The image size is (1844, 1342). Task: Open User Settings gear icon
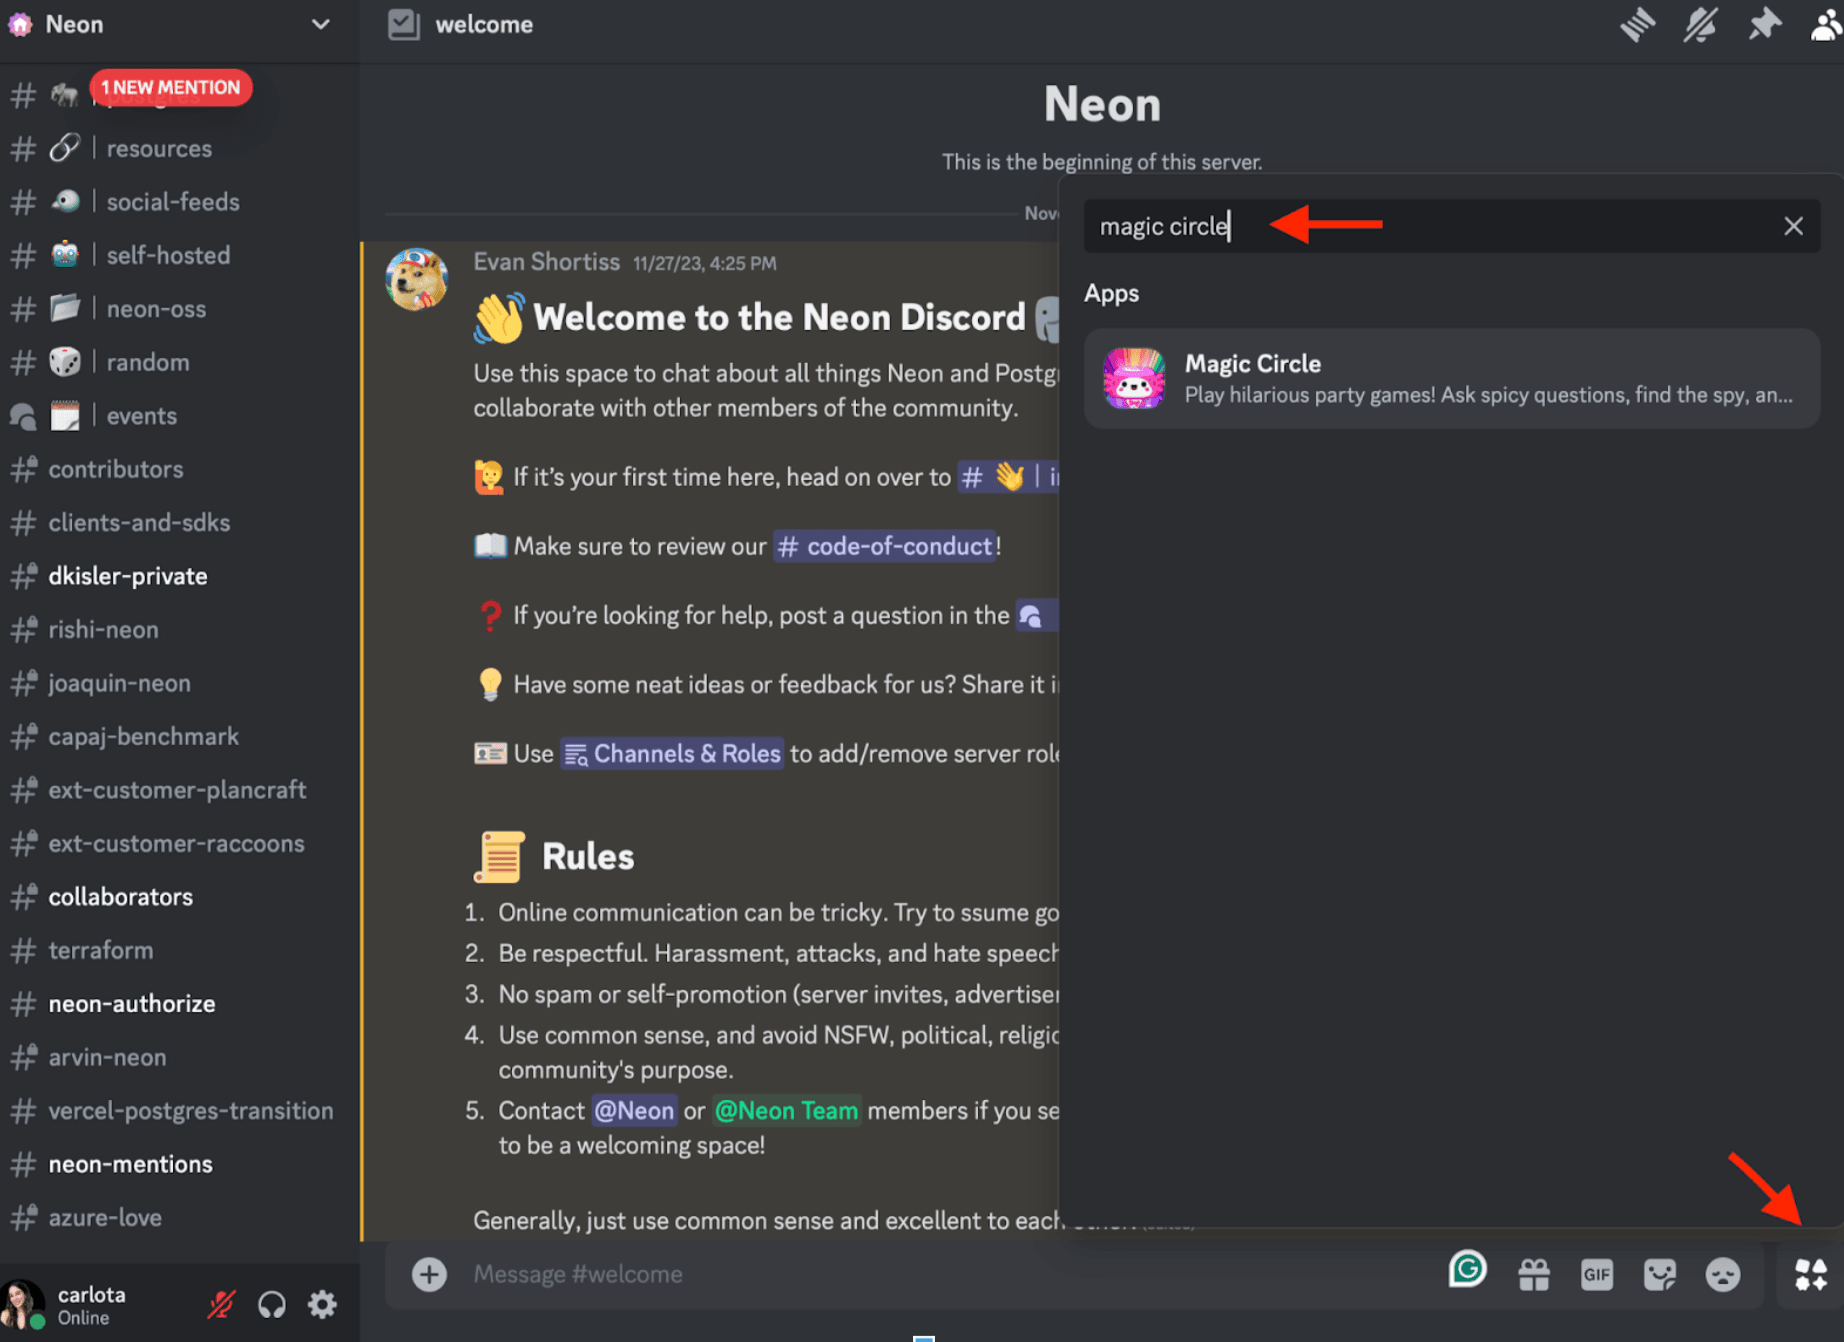pos(322,1304)
